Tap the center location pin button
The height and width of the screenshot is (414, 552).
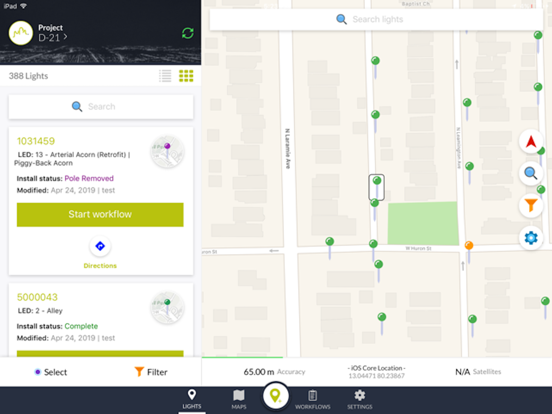pos(276,396)
